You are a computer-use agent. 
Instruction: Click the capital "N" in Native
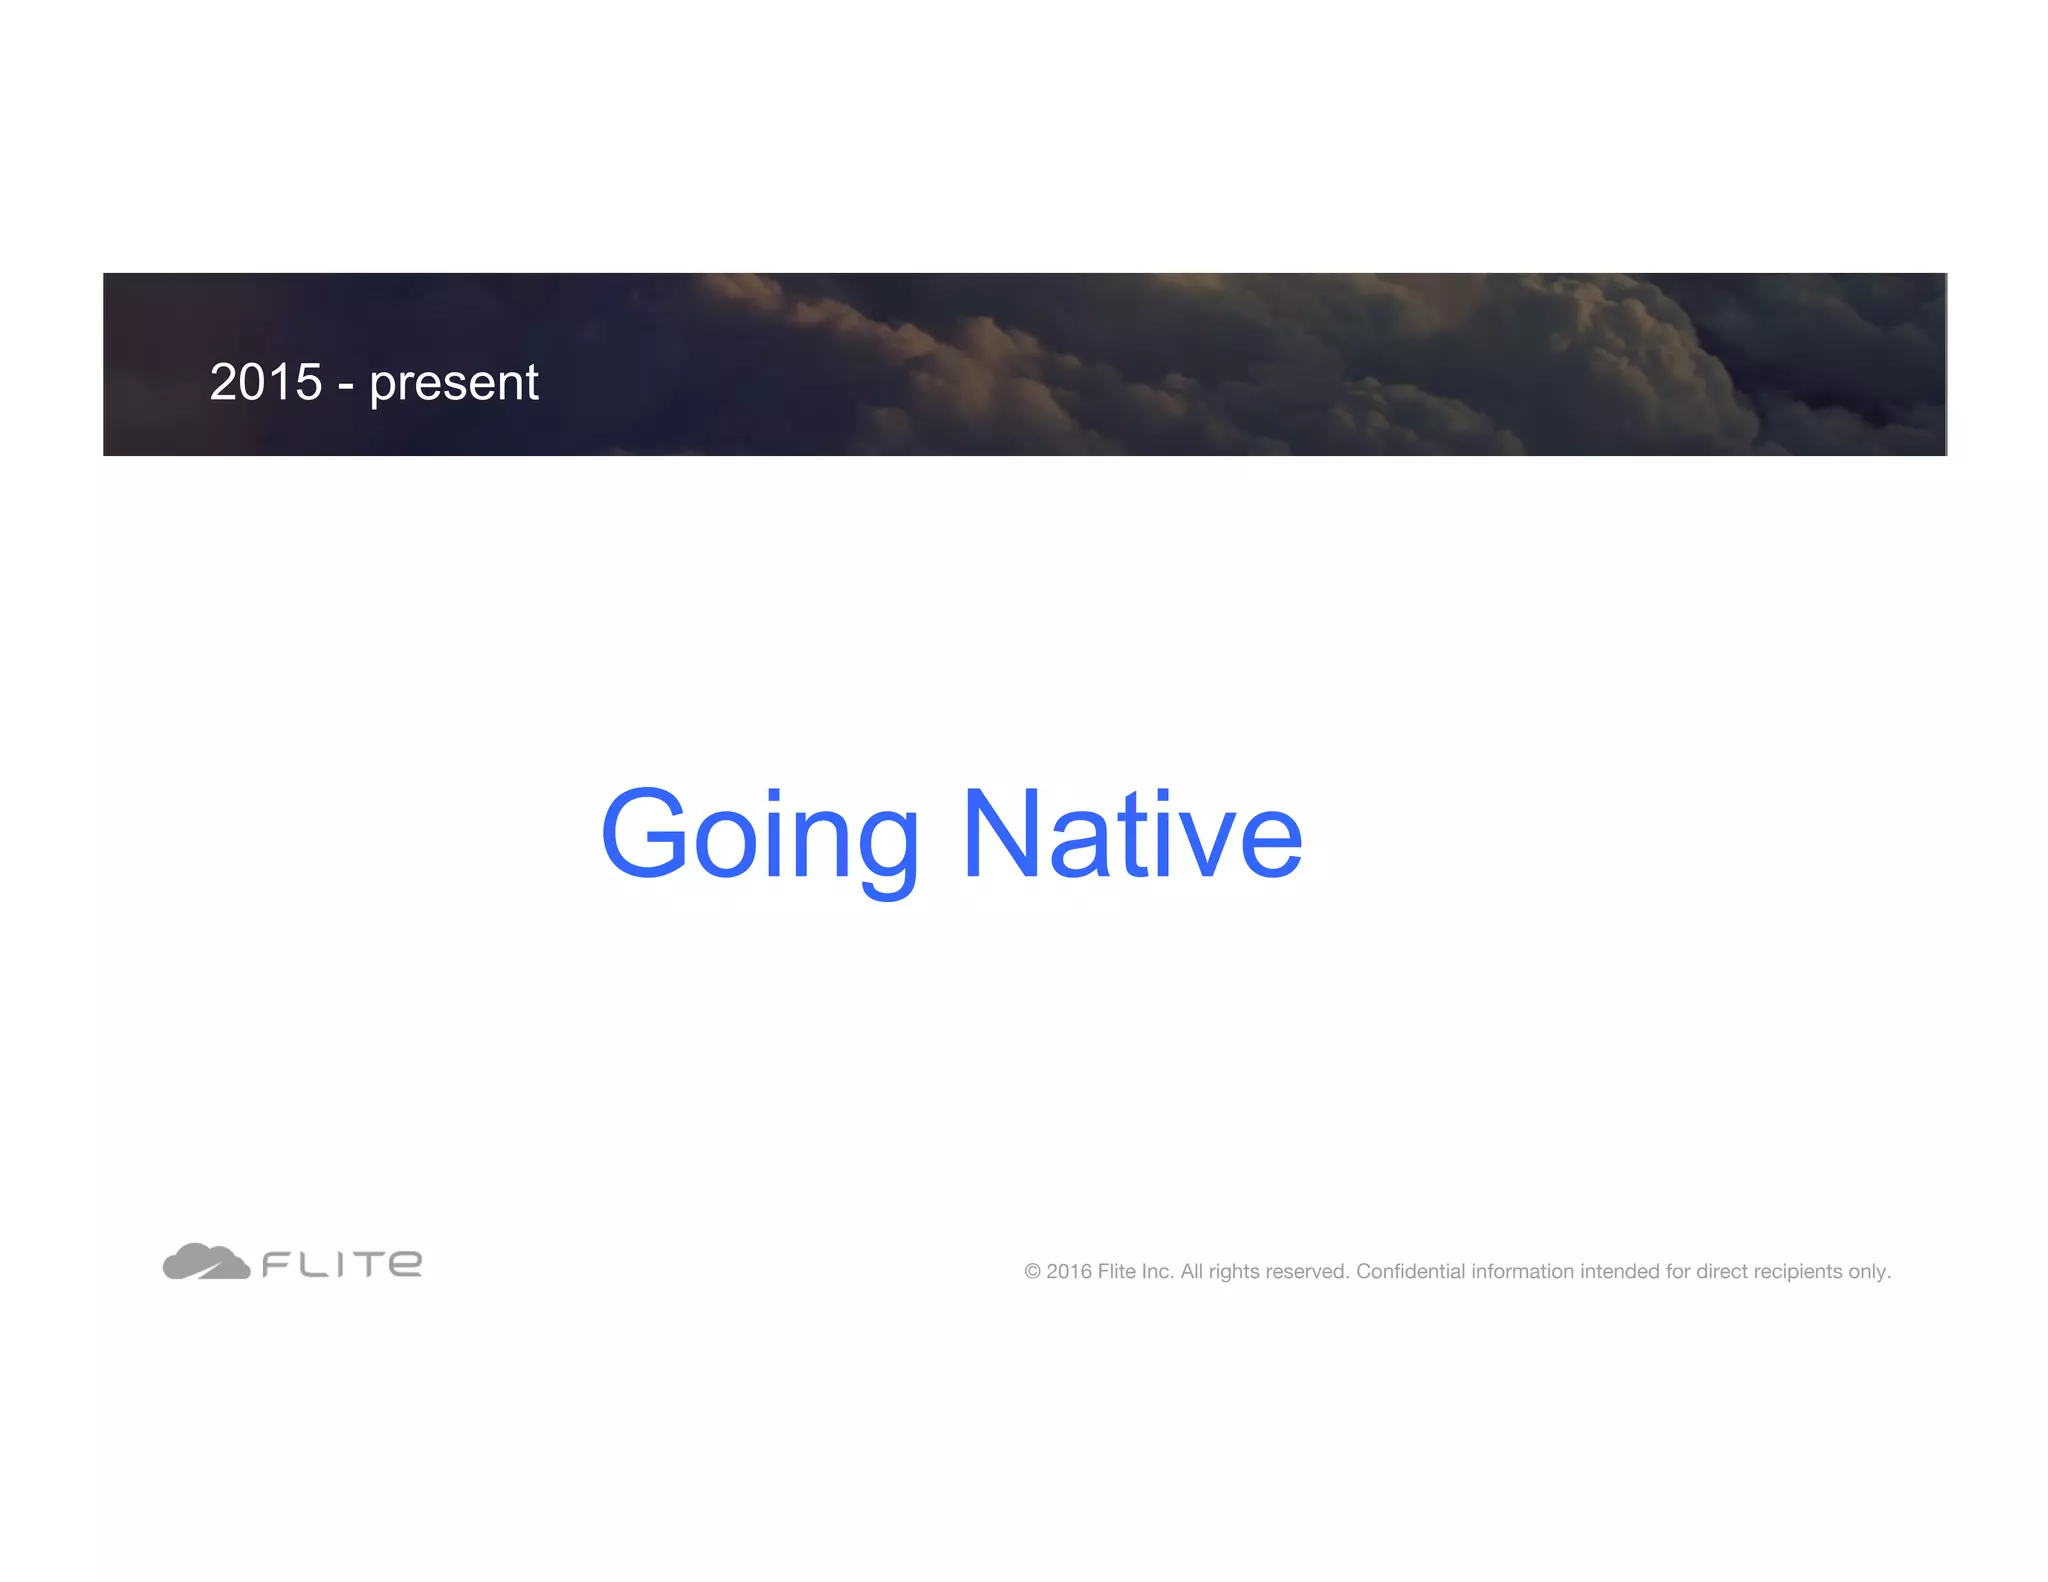click(x=1001, y=834)
